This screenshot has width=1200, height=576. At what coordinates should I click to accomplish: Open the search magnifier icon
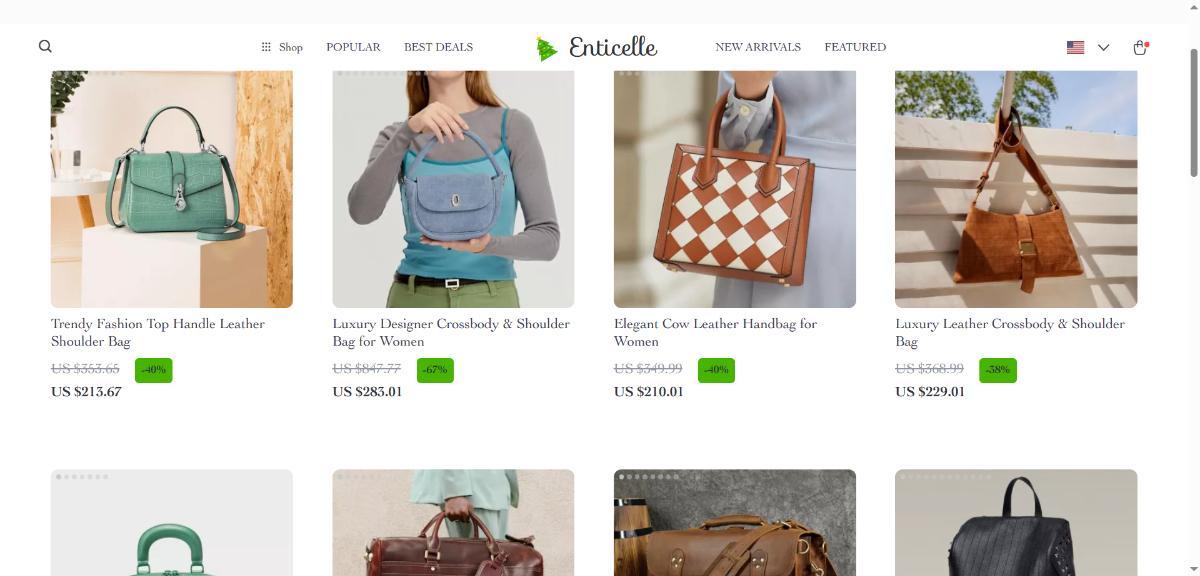45,46
